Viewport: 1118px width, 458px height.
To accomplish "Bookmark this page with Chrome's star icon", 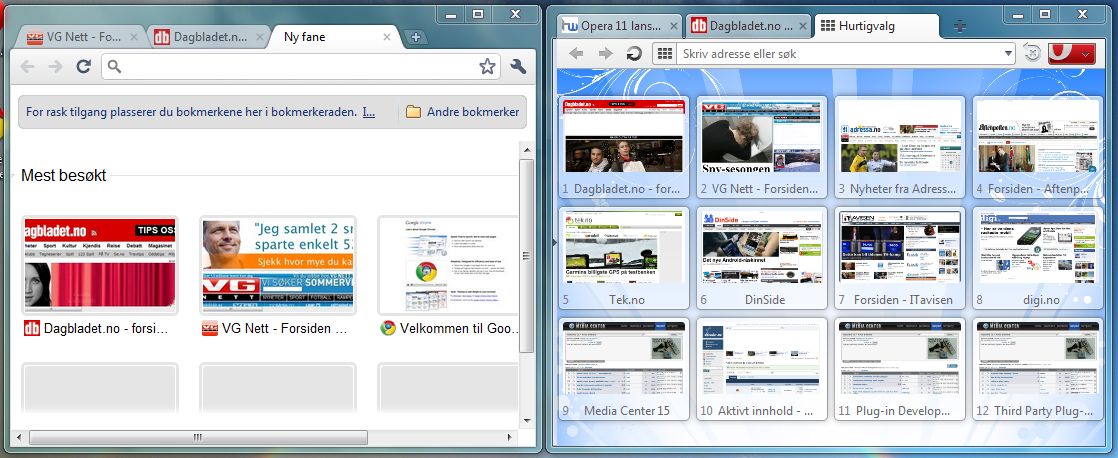I will point(487,67).
